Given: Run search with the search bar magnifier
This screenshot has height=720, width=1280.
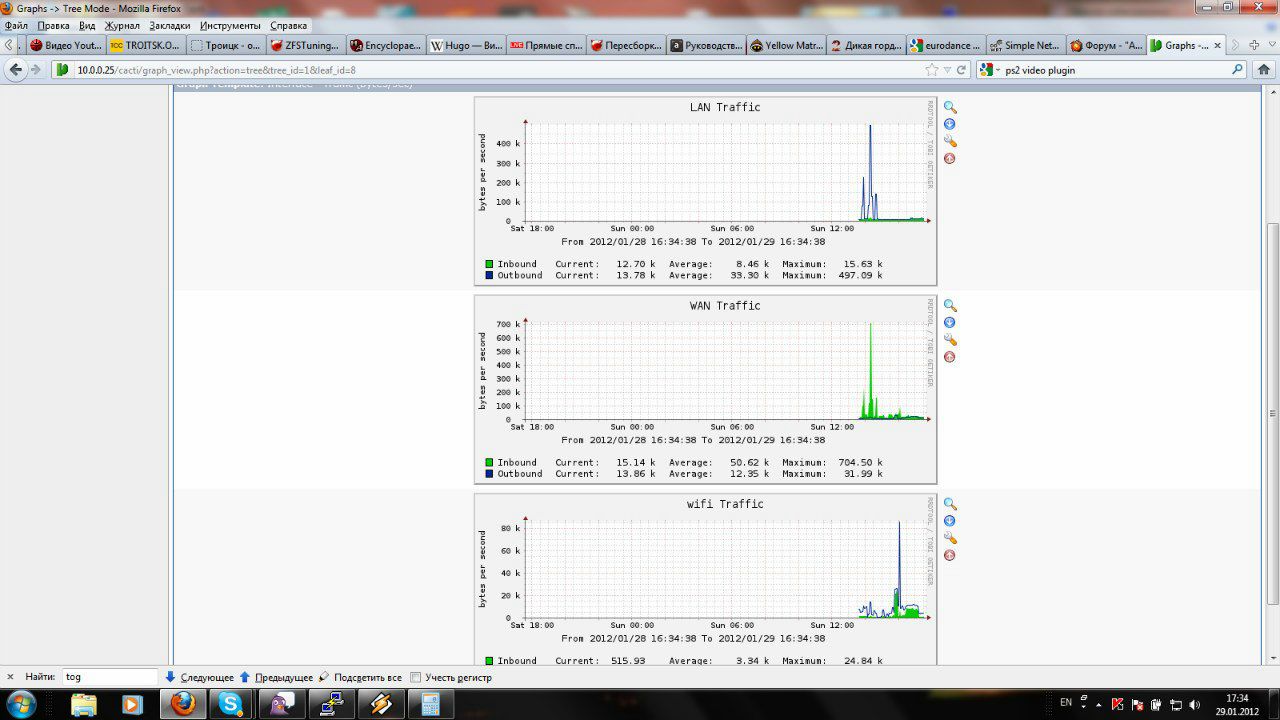Looking at the screenshot, I should pos(1237,70).
